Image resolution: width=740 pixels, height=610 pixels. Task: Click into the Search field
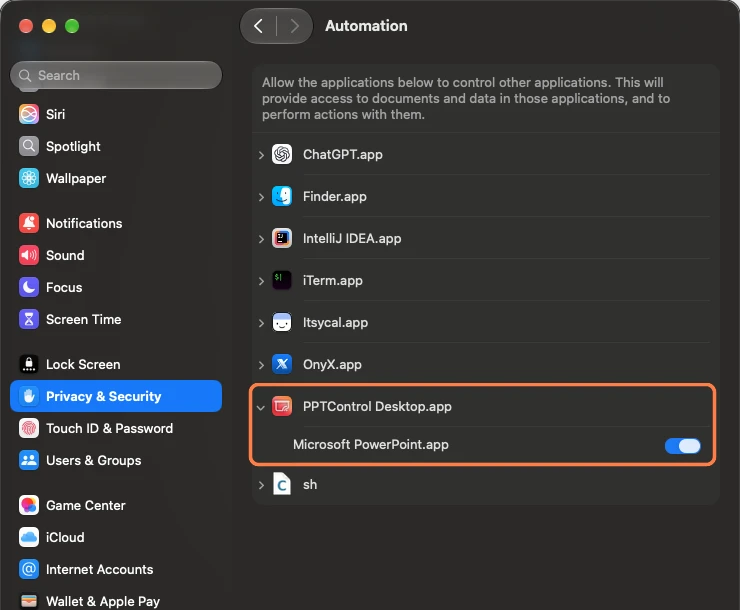coord(116,75)
